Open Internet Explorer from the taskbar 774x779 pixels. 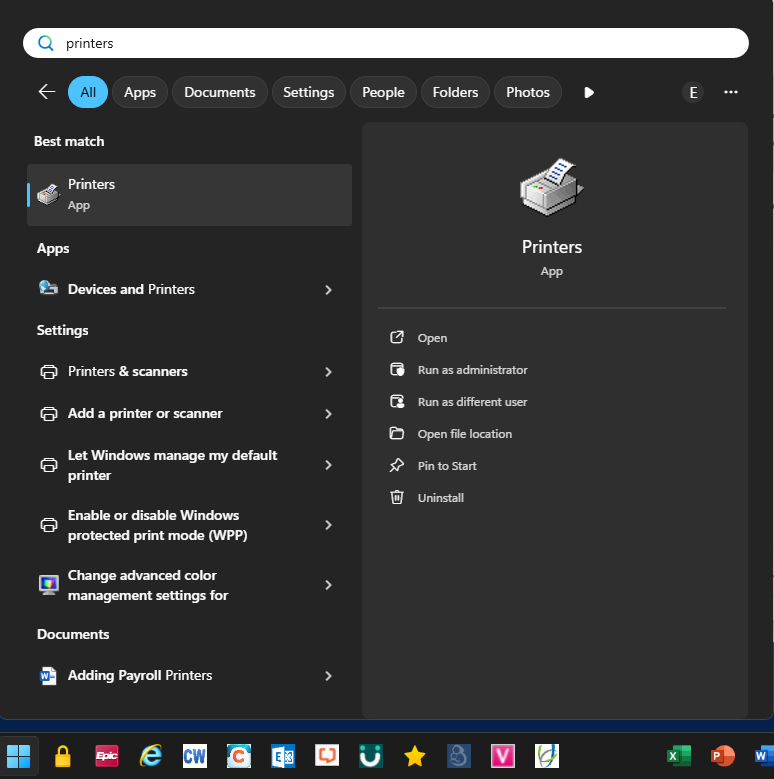point(151,756)
